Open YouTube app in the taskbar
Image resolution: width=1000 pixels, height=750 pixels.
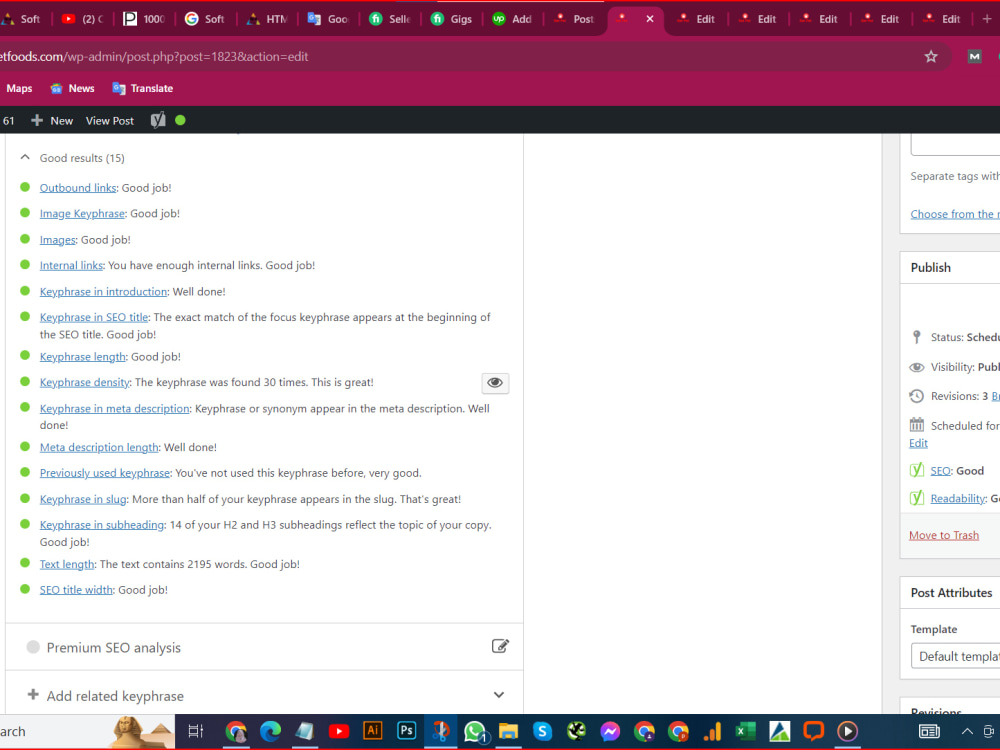click(x=339, y=731)
